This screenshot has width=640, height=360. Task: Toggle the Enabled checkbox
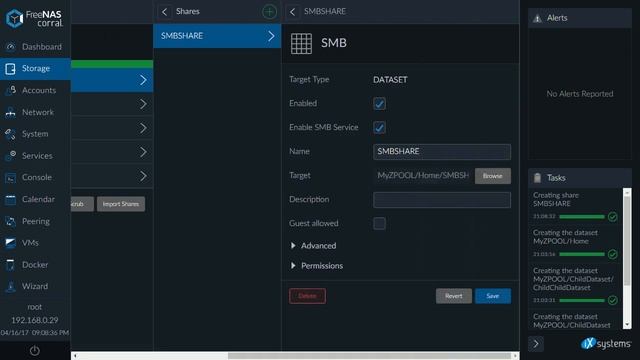coord(379,104)
